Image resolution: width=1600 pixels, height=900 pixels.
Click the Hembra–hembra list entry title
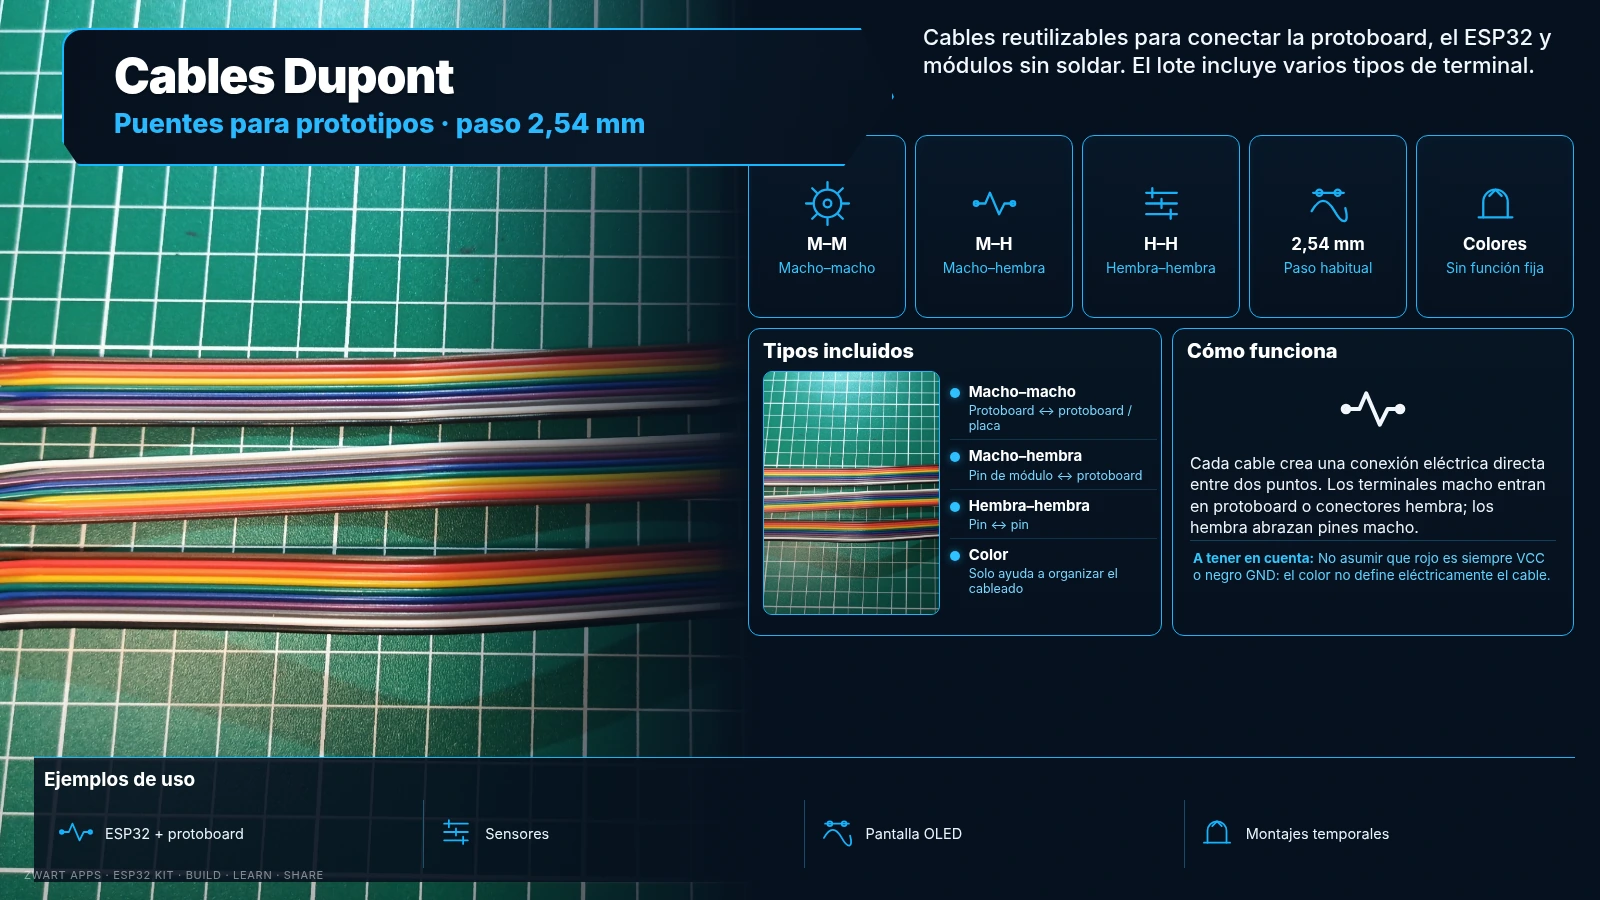coord(1029,506)
